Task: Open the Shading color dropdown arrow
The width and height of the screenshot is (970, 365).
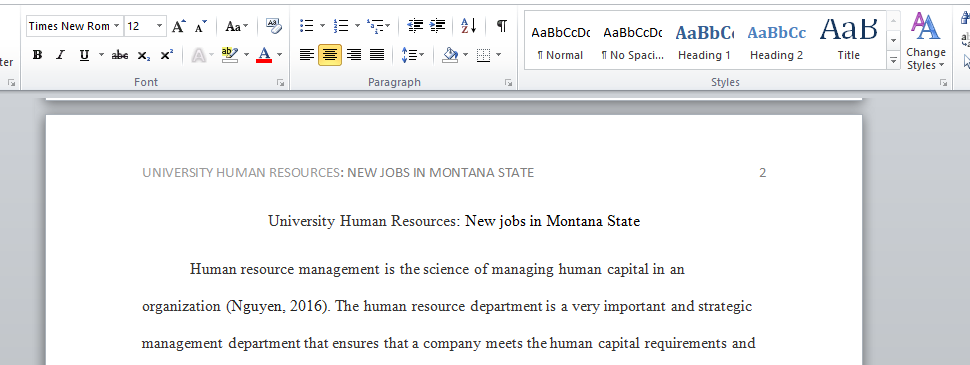Action: [x=465, y=55]
